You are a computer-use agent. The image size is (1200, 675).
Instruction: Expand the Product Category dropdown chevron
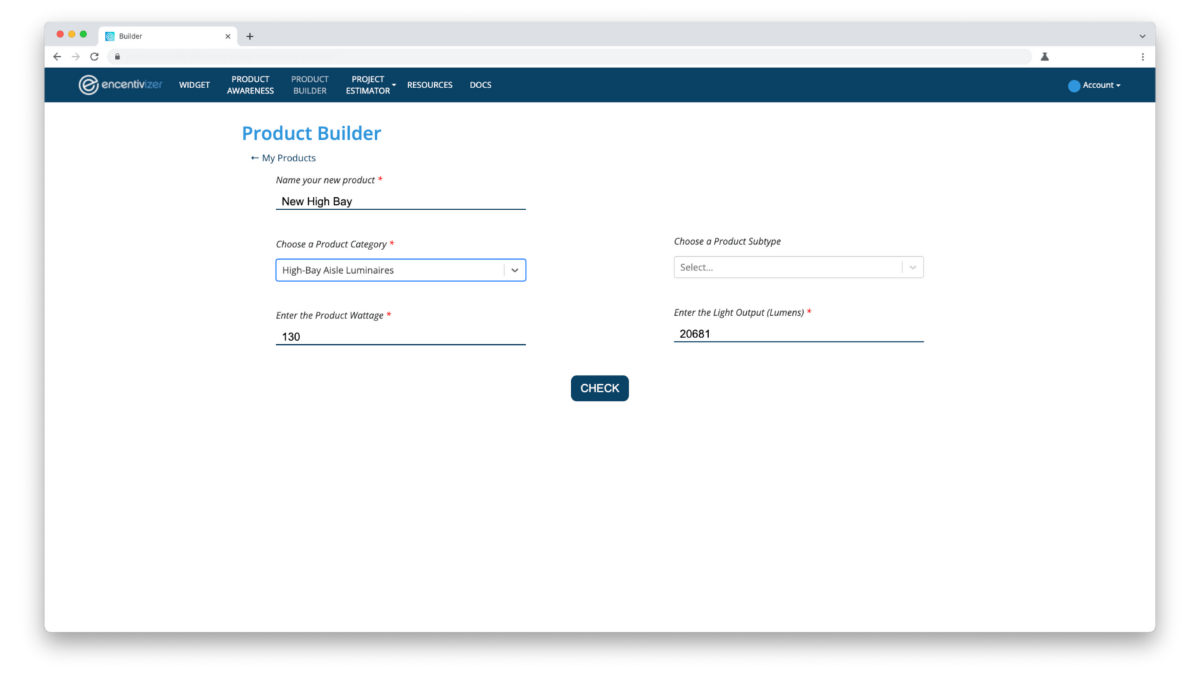pos(515,270)
